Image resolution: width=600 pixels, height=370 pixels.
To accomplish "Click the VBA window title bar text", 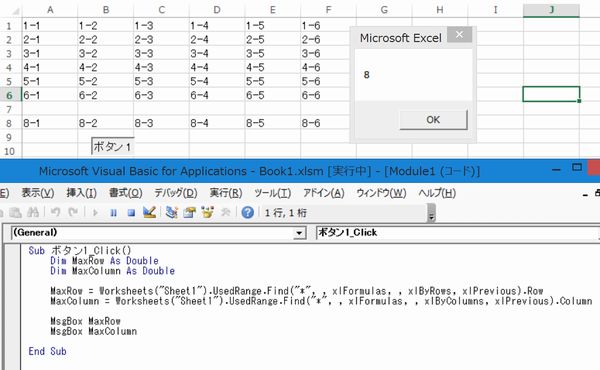I will [x=259, y=171].
